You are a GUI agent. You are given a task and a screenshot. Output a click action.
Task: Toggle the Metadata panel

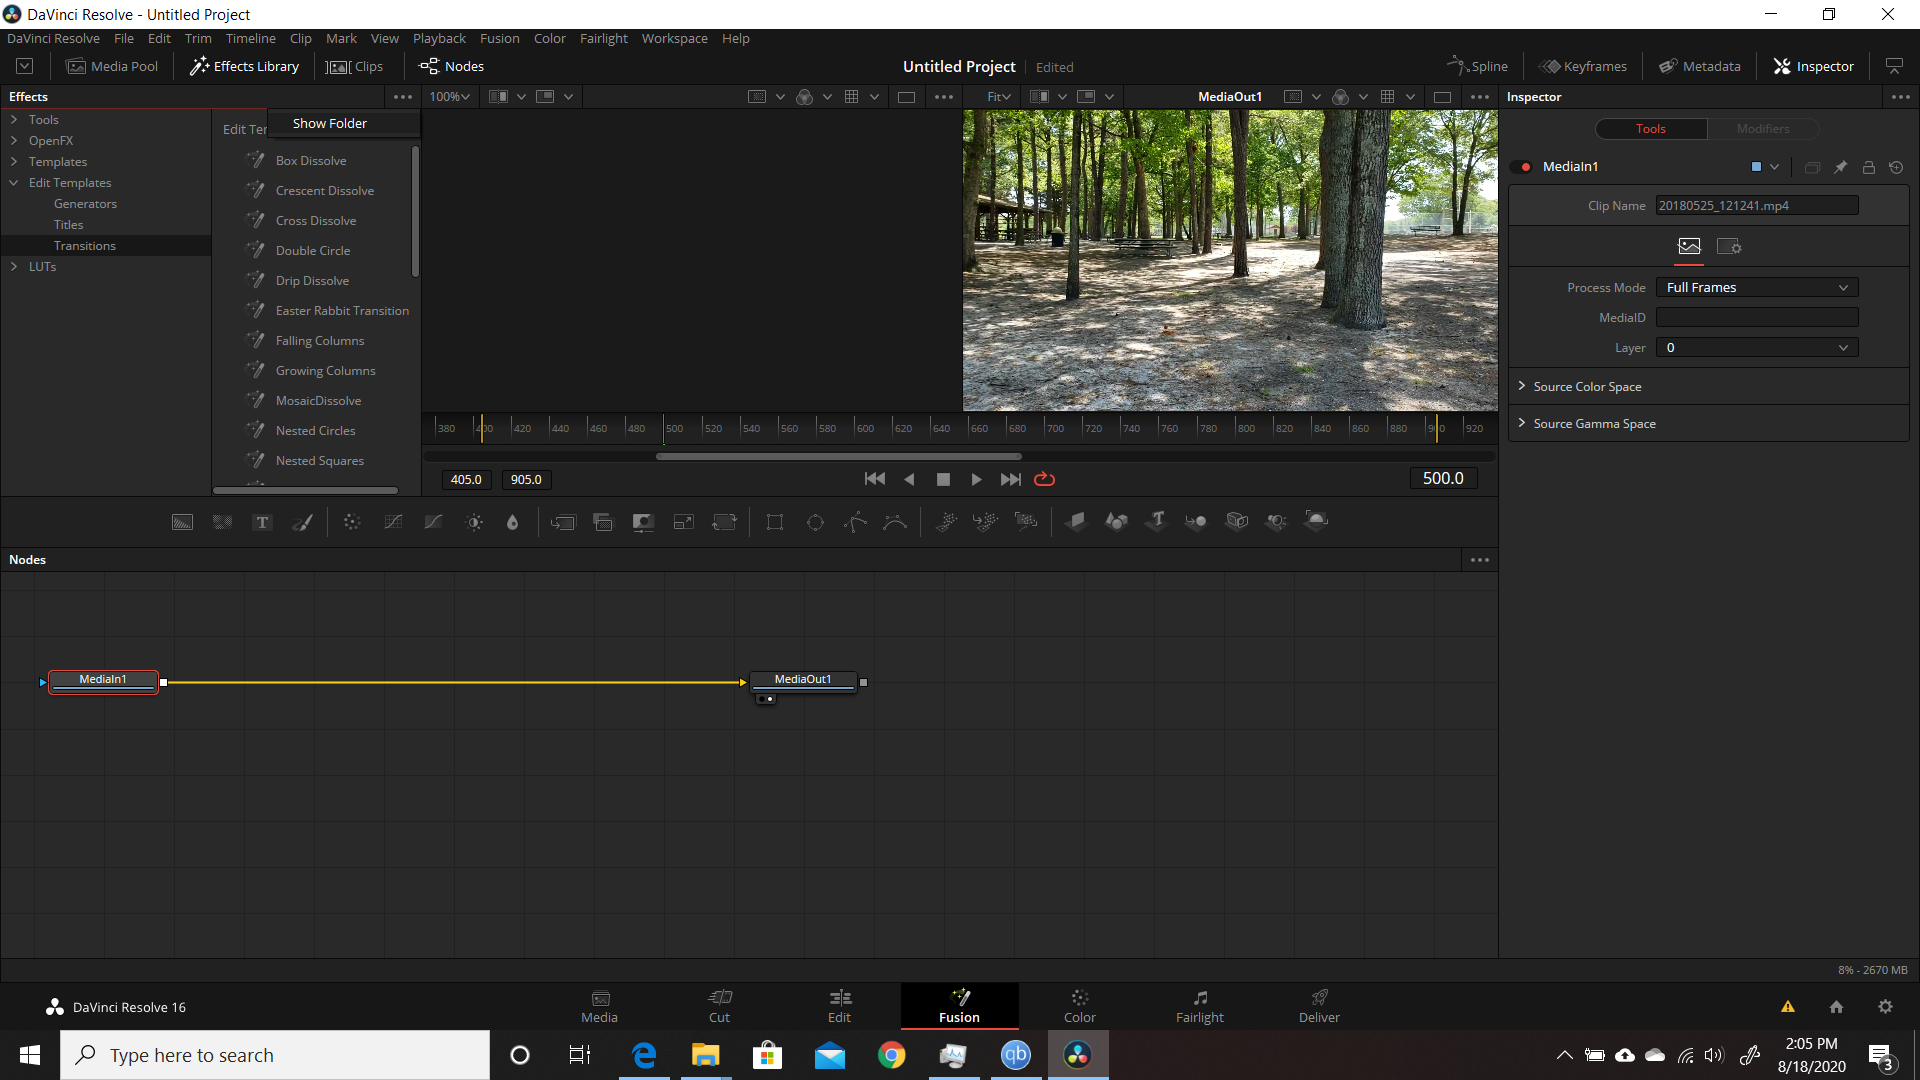click(1700, 66)
